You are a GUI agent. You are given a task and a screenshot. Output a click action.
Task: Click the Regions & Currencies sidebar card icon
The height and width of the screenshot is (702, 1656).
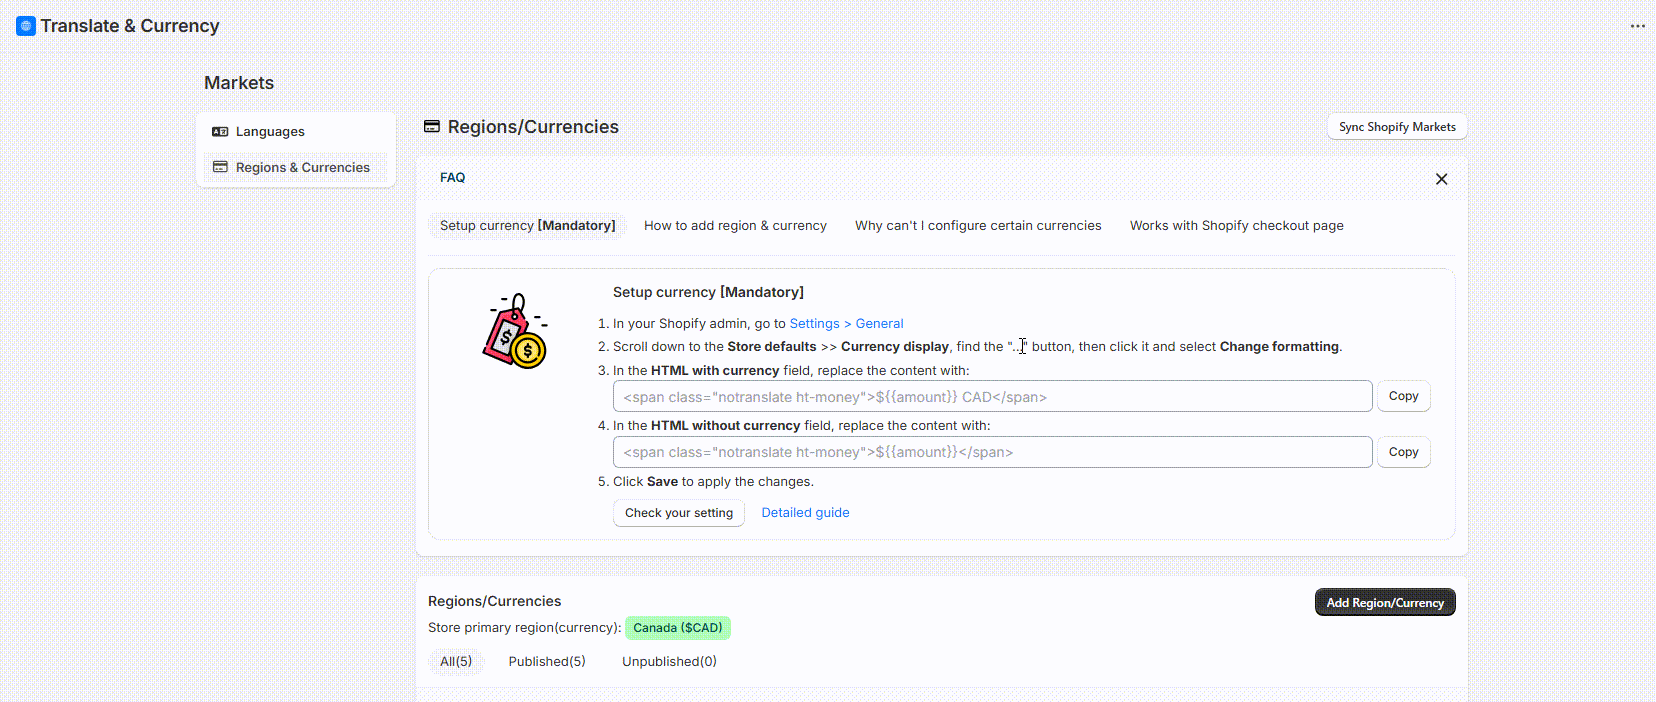(x=220, y=167)
